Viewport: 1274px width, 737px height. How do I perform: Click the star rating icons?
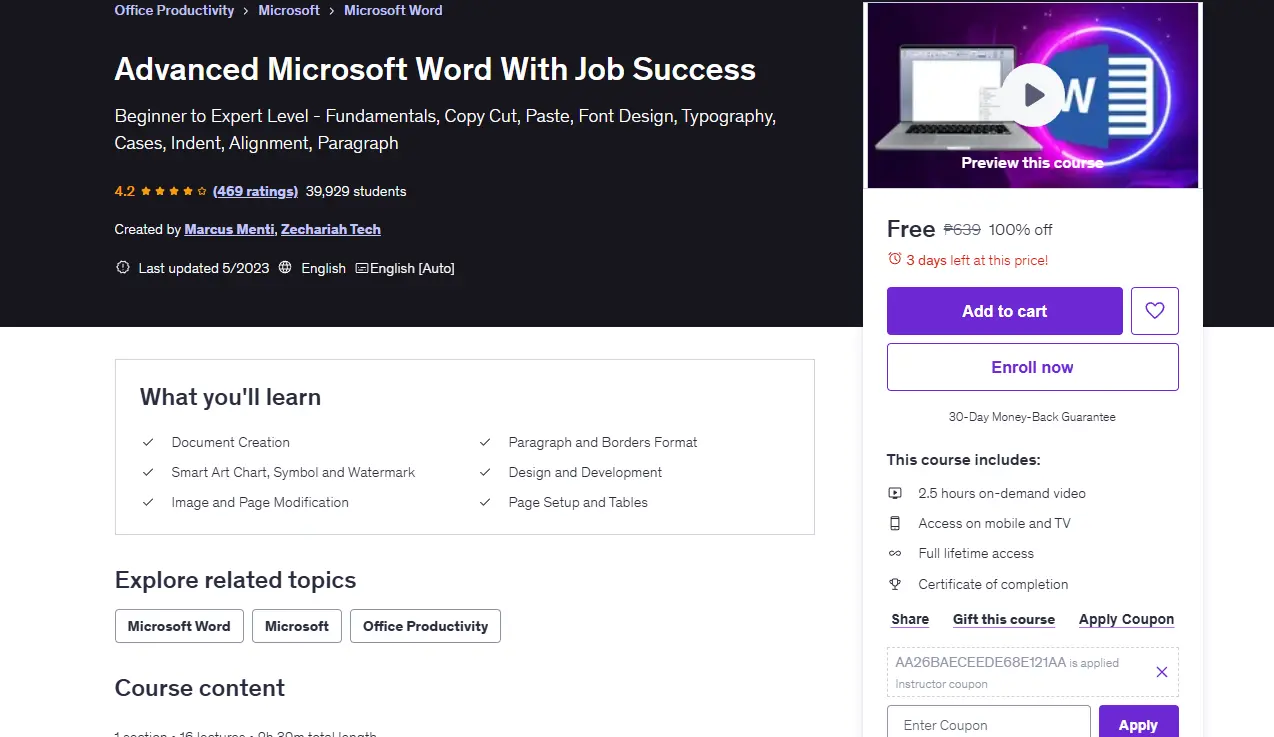tap(174, 191)
